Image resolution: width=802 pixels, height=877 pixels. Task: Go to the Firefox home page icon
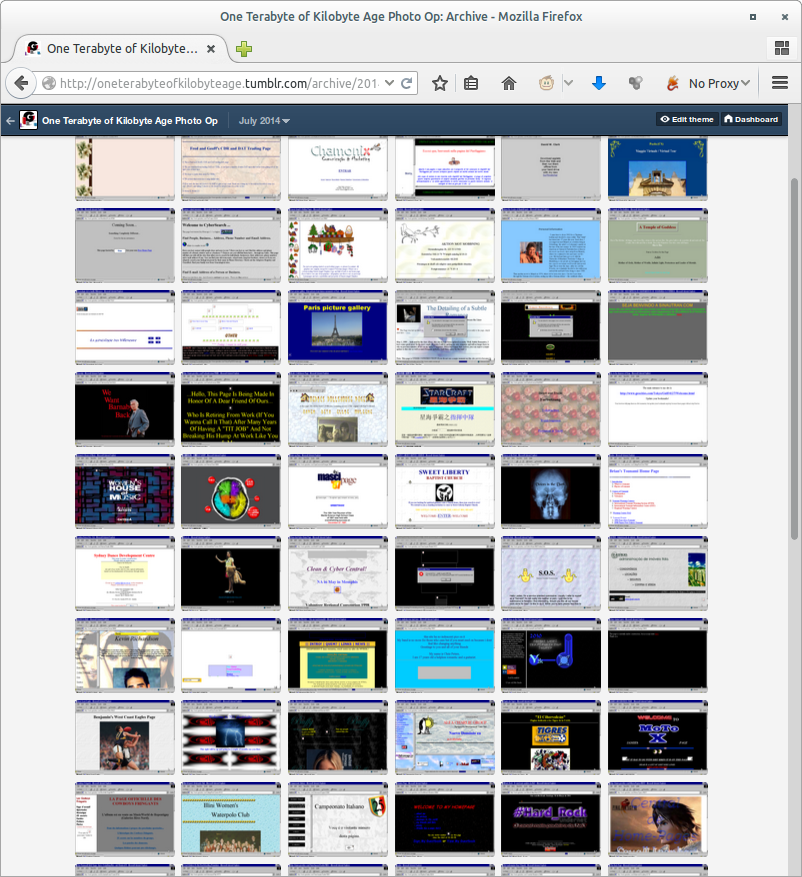[x=509, y=83]
